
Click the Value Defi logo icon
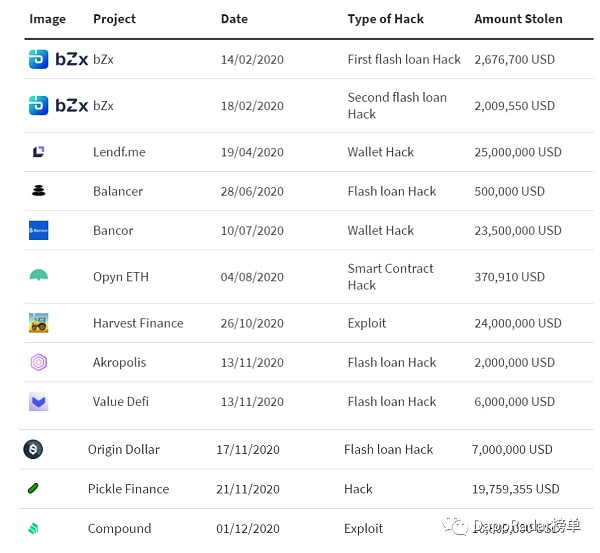coord(39,402)
